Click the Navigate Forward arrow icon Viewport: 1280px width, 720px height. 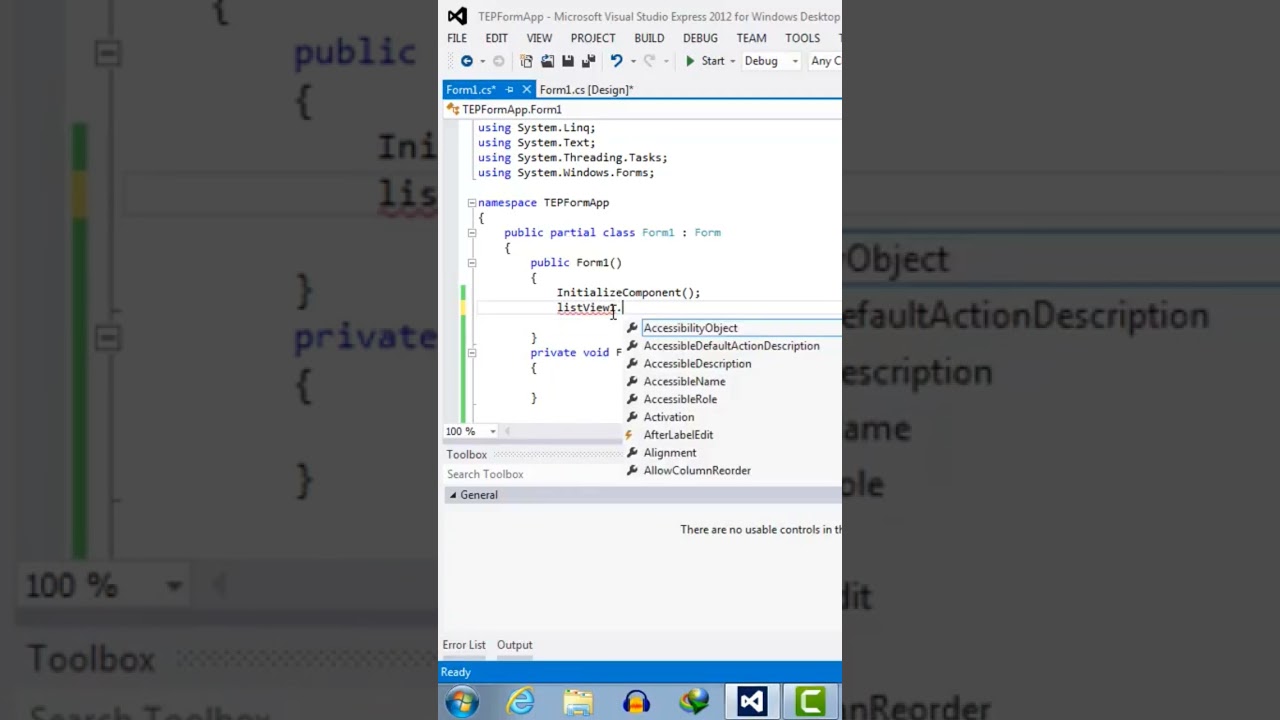pos(498,61)
